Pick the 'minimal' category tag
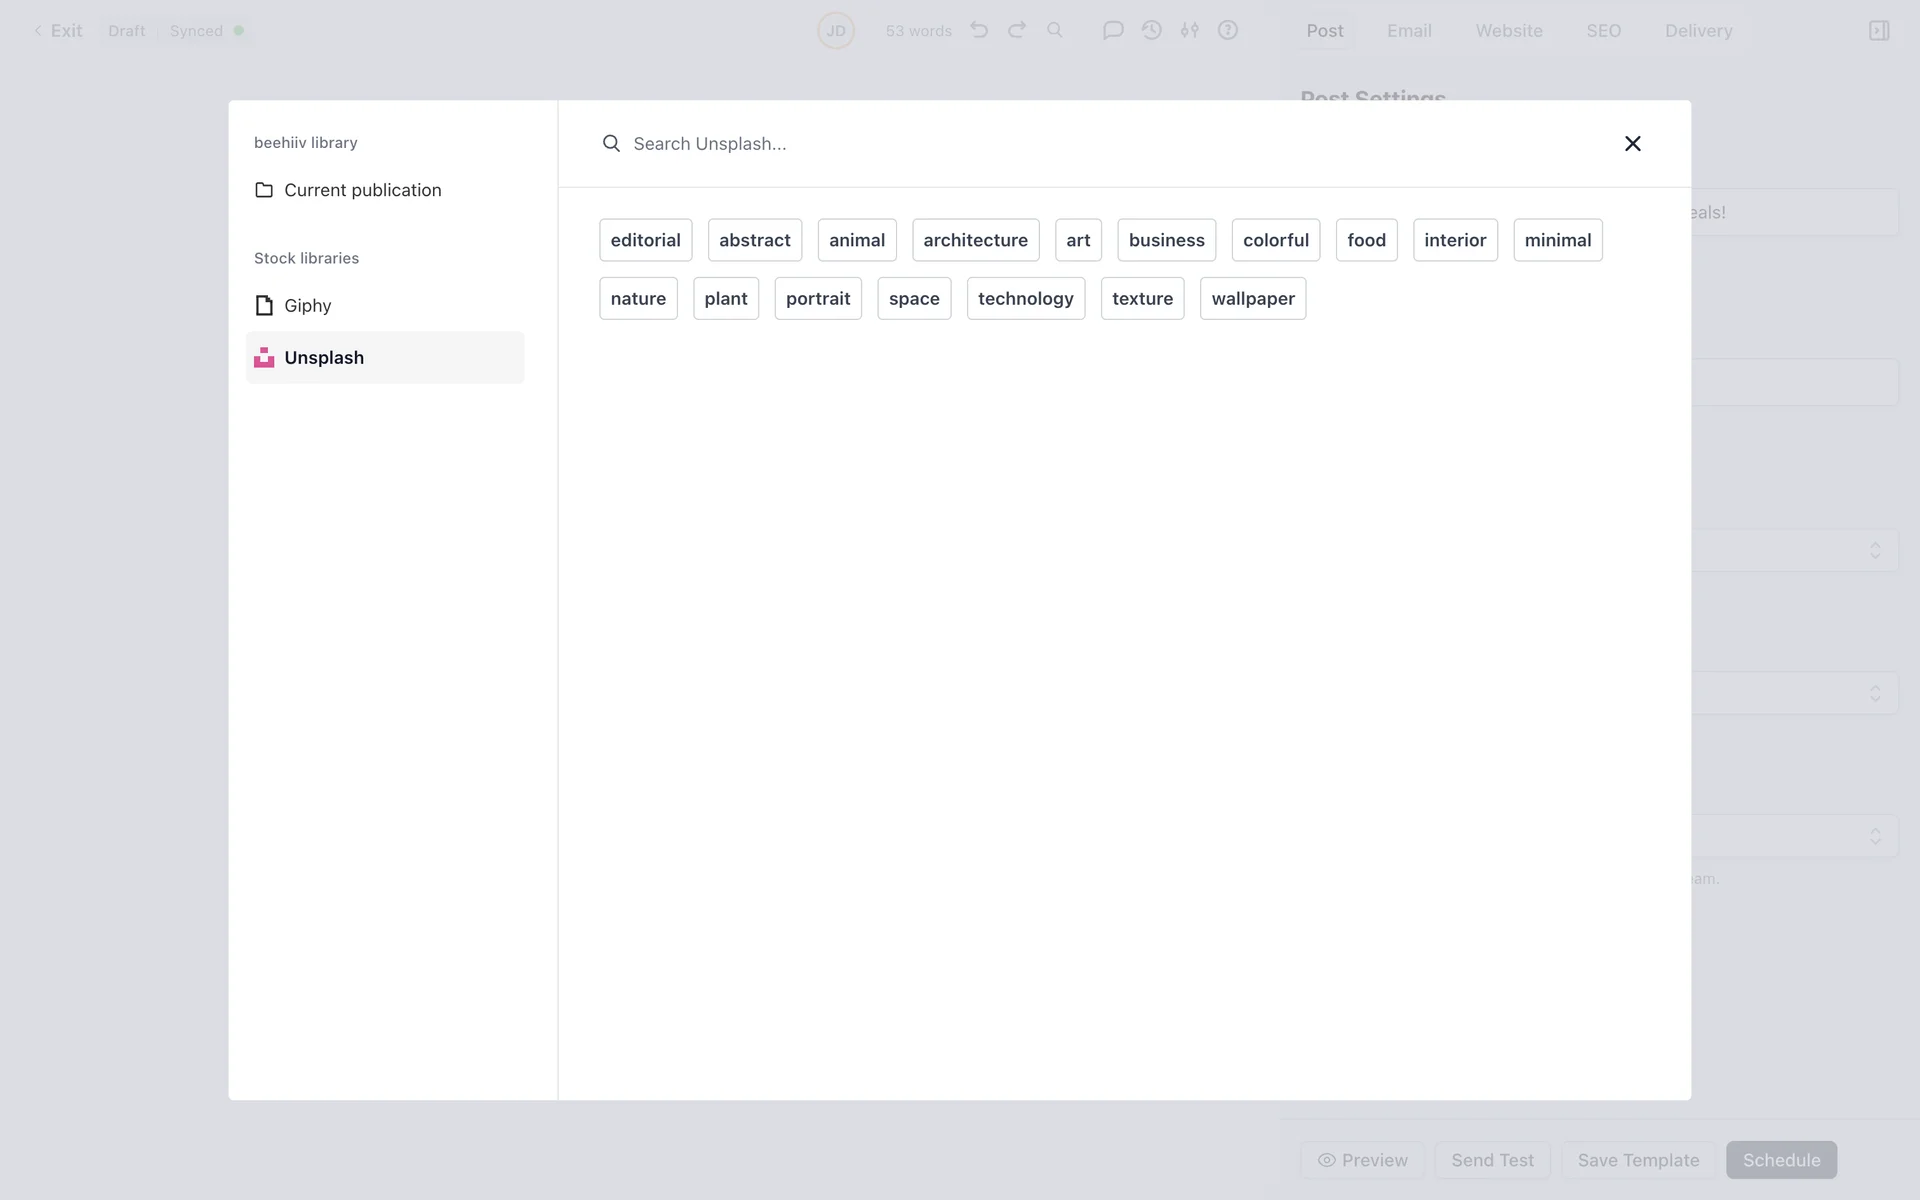 pyautogui.click(x=1557, y=240)
